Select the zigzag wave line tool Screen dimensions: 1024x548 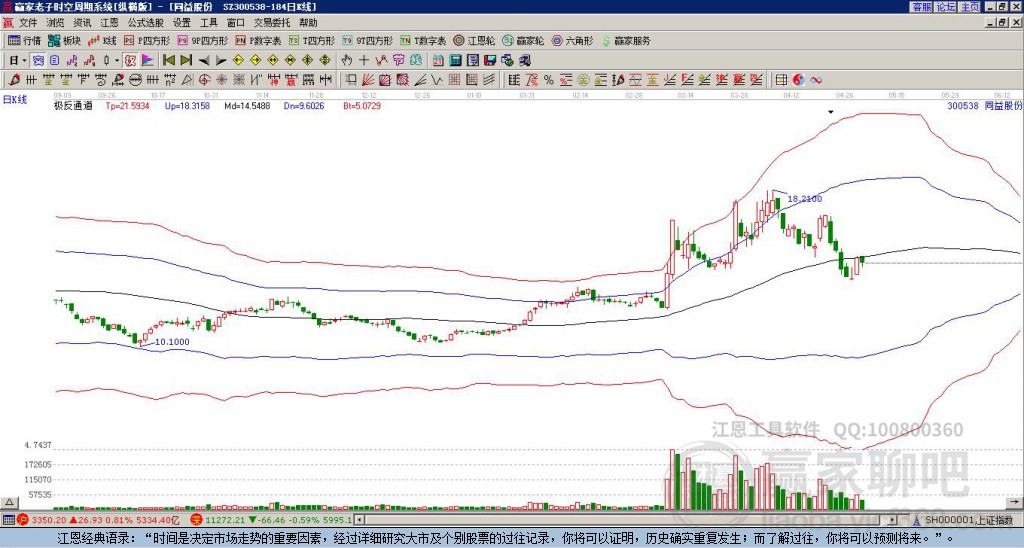click(x=436, y=80)
